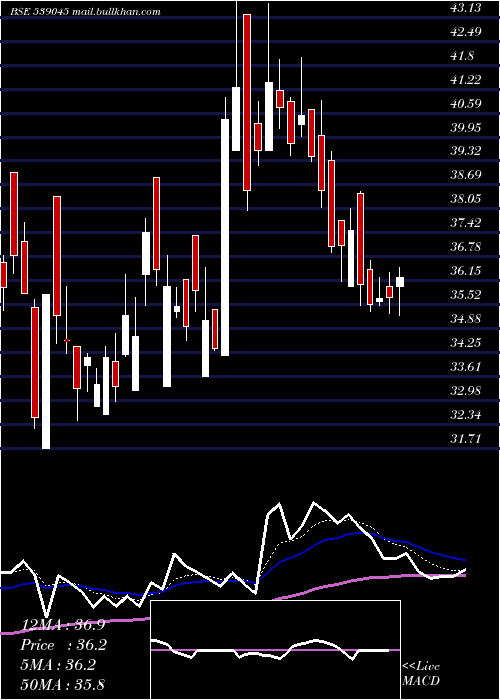Click the 'BSE 539045 mail.bullkhan.com' header text
This screenshot has height=700, width=500.
tap(85, 12)
